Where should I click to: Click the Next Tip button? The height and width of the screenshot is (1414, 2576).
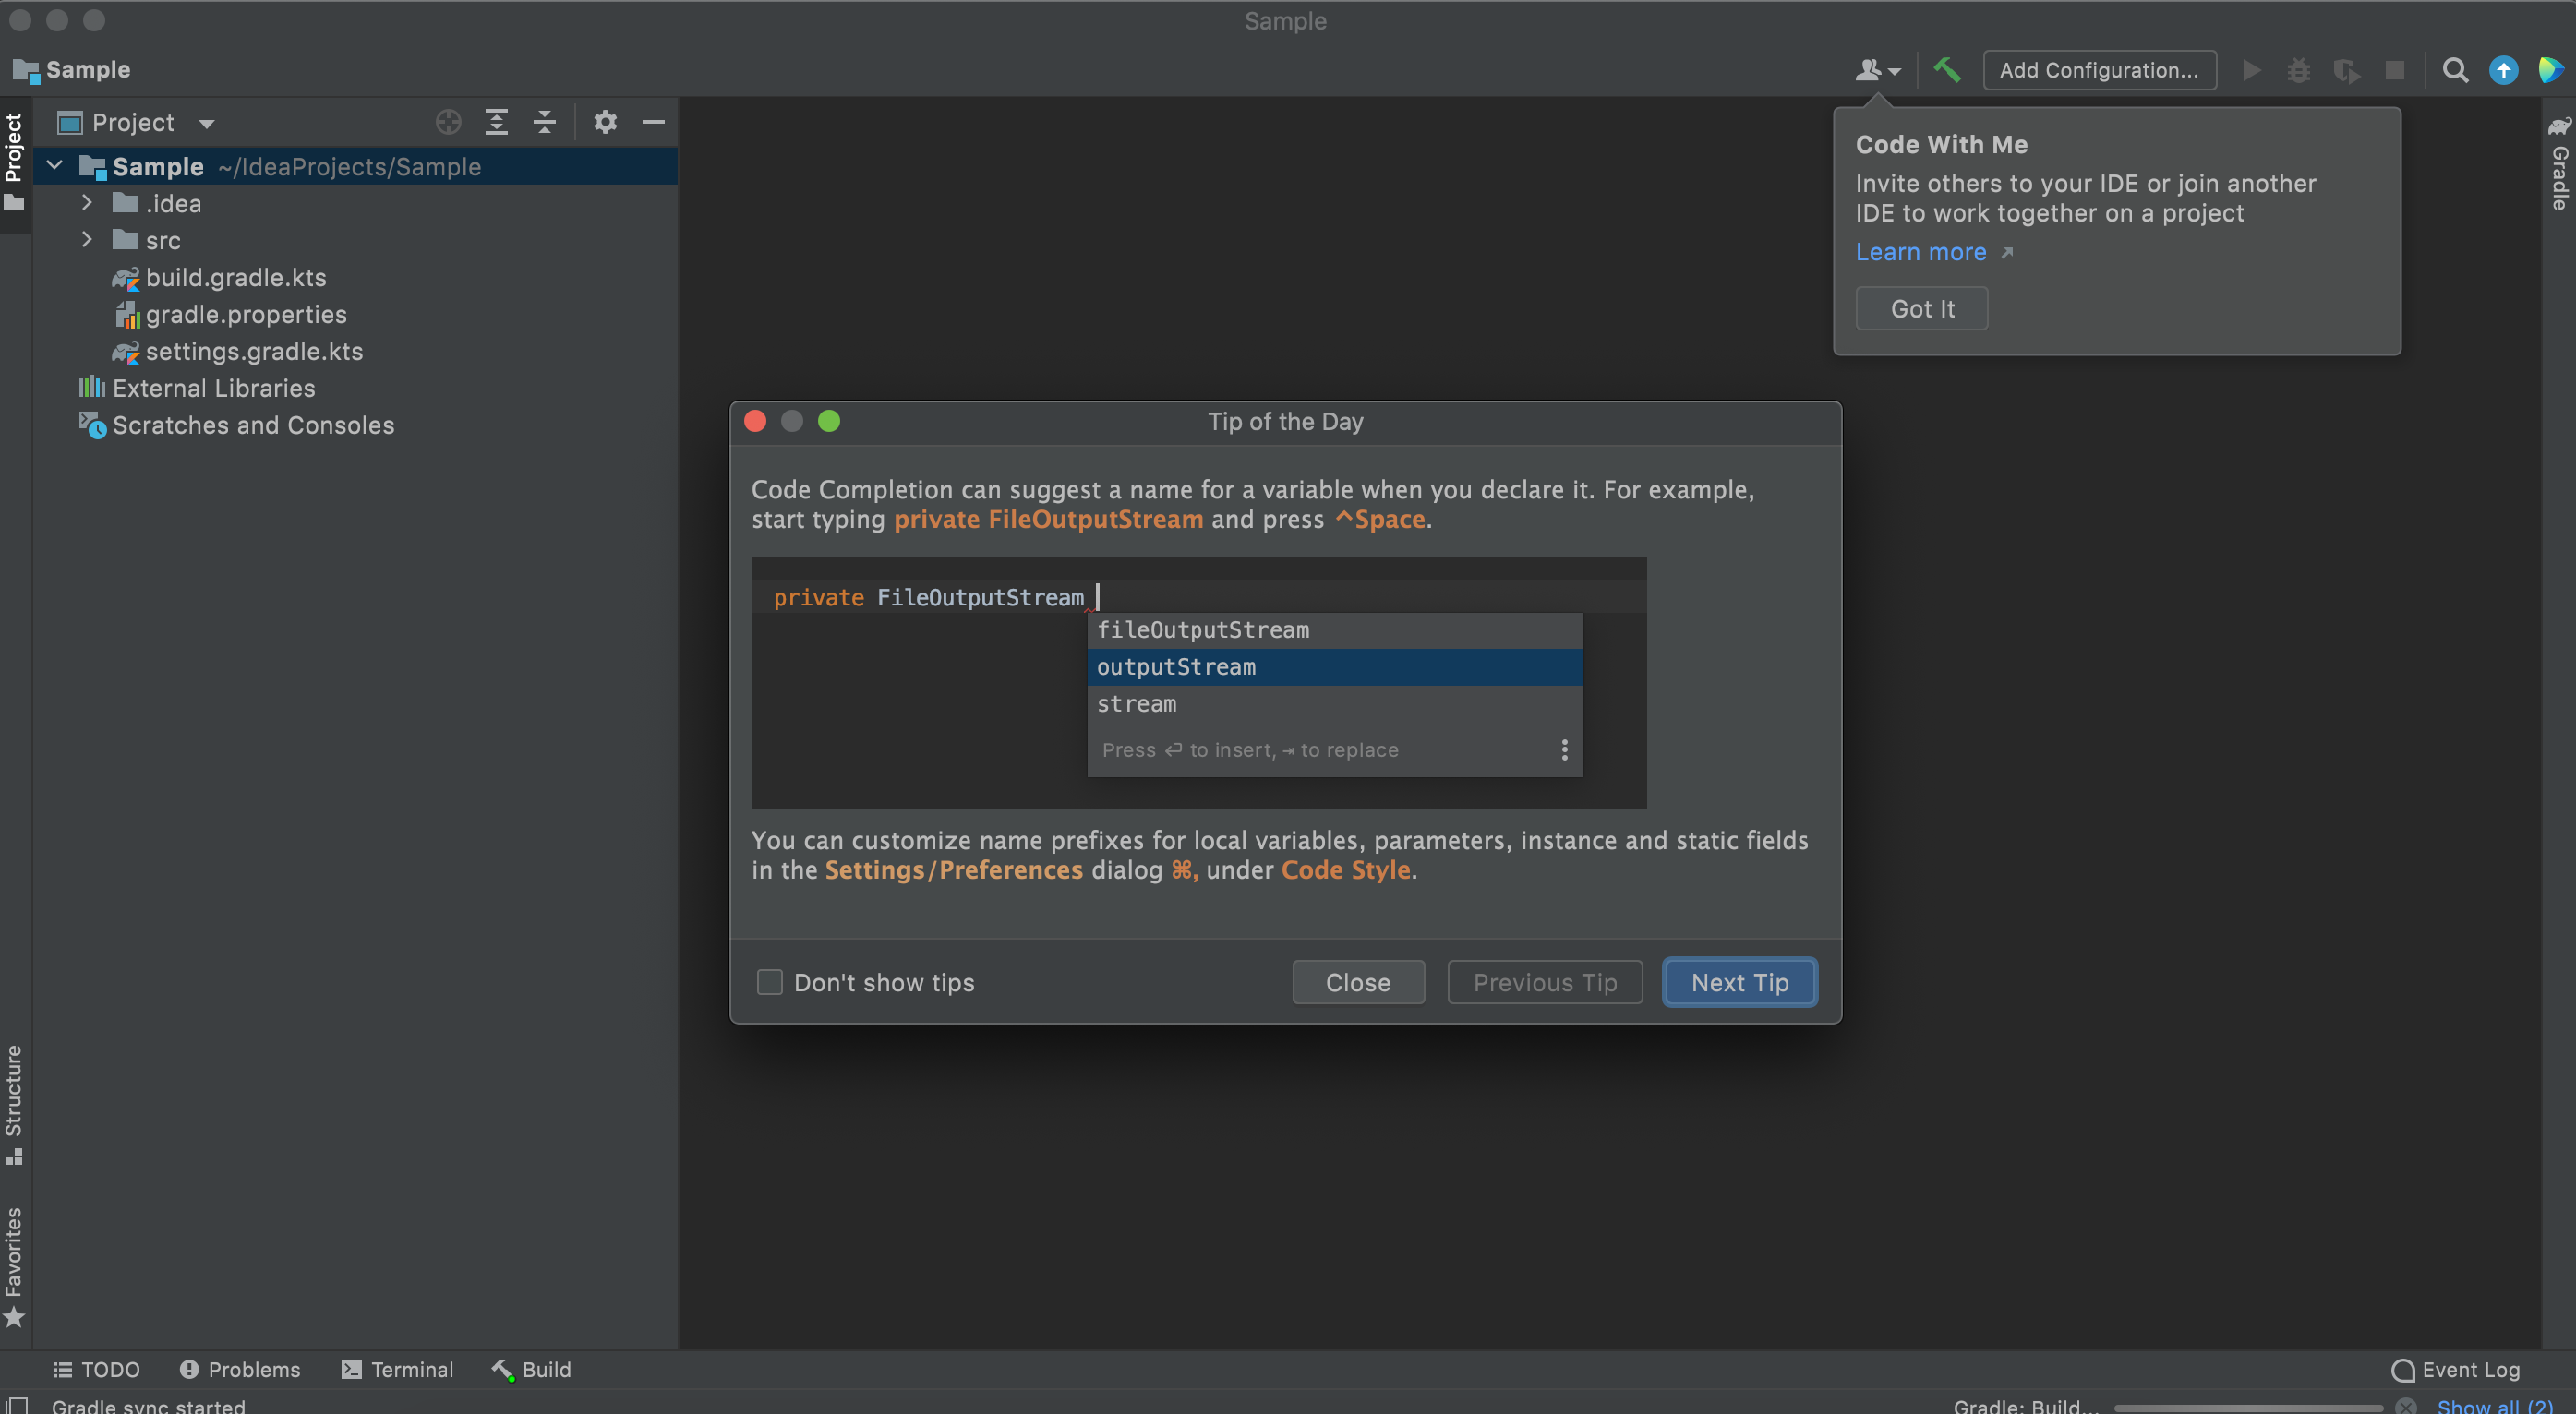[x=1739, y=982]
